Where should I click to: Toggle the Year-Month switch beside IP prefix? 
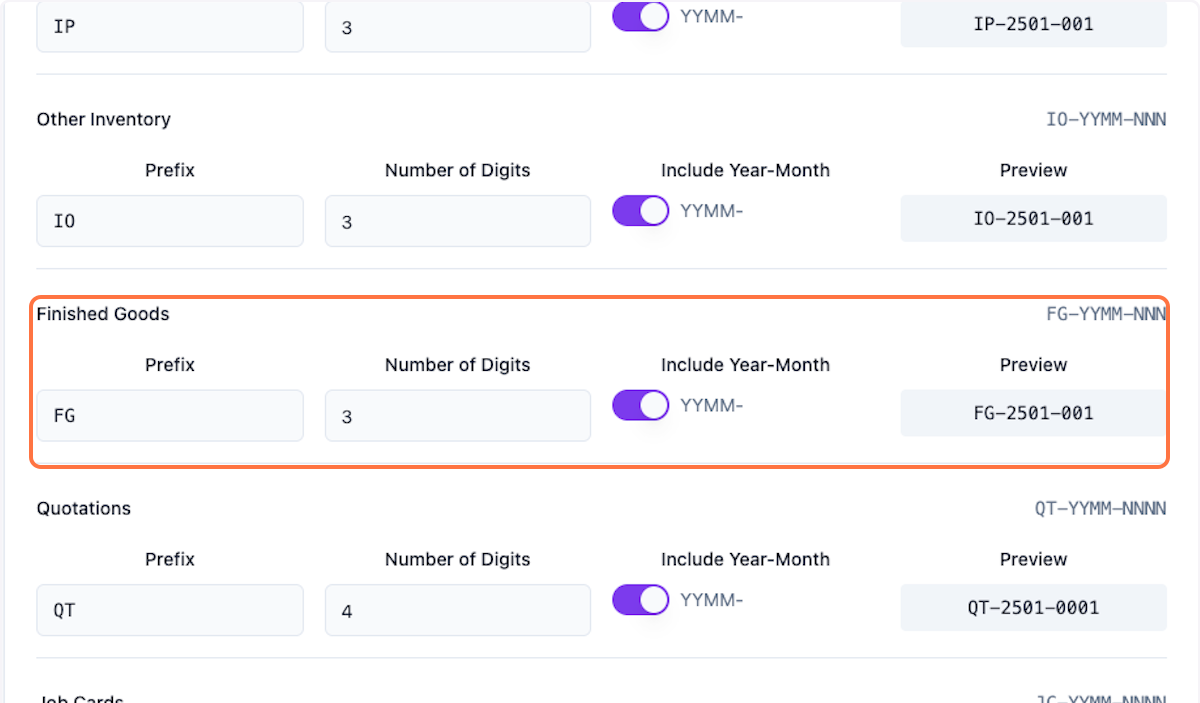click(x=640, y=16)
